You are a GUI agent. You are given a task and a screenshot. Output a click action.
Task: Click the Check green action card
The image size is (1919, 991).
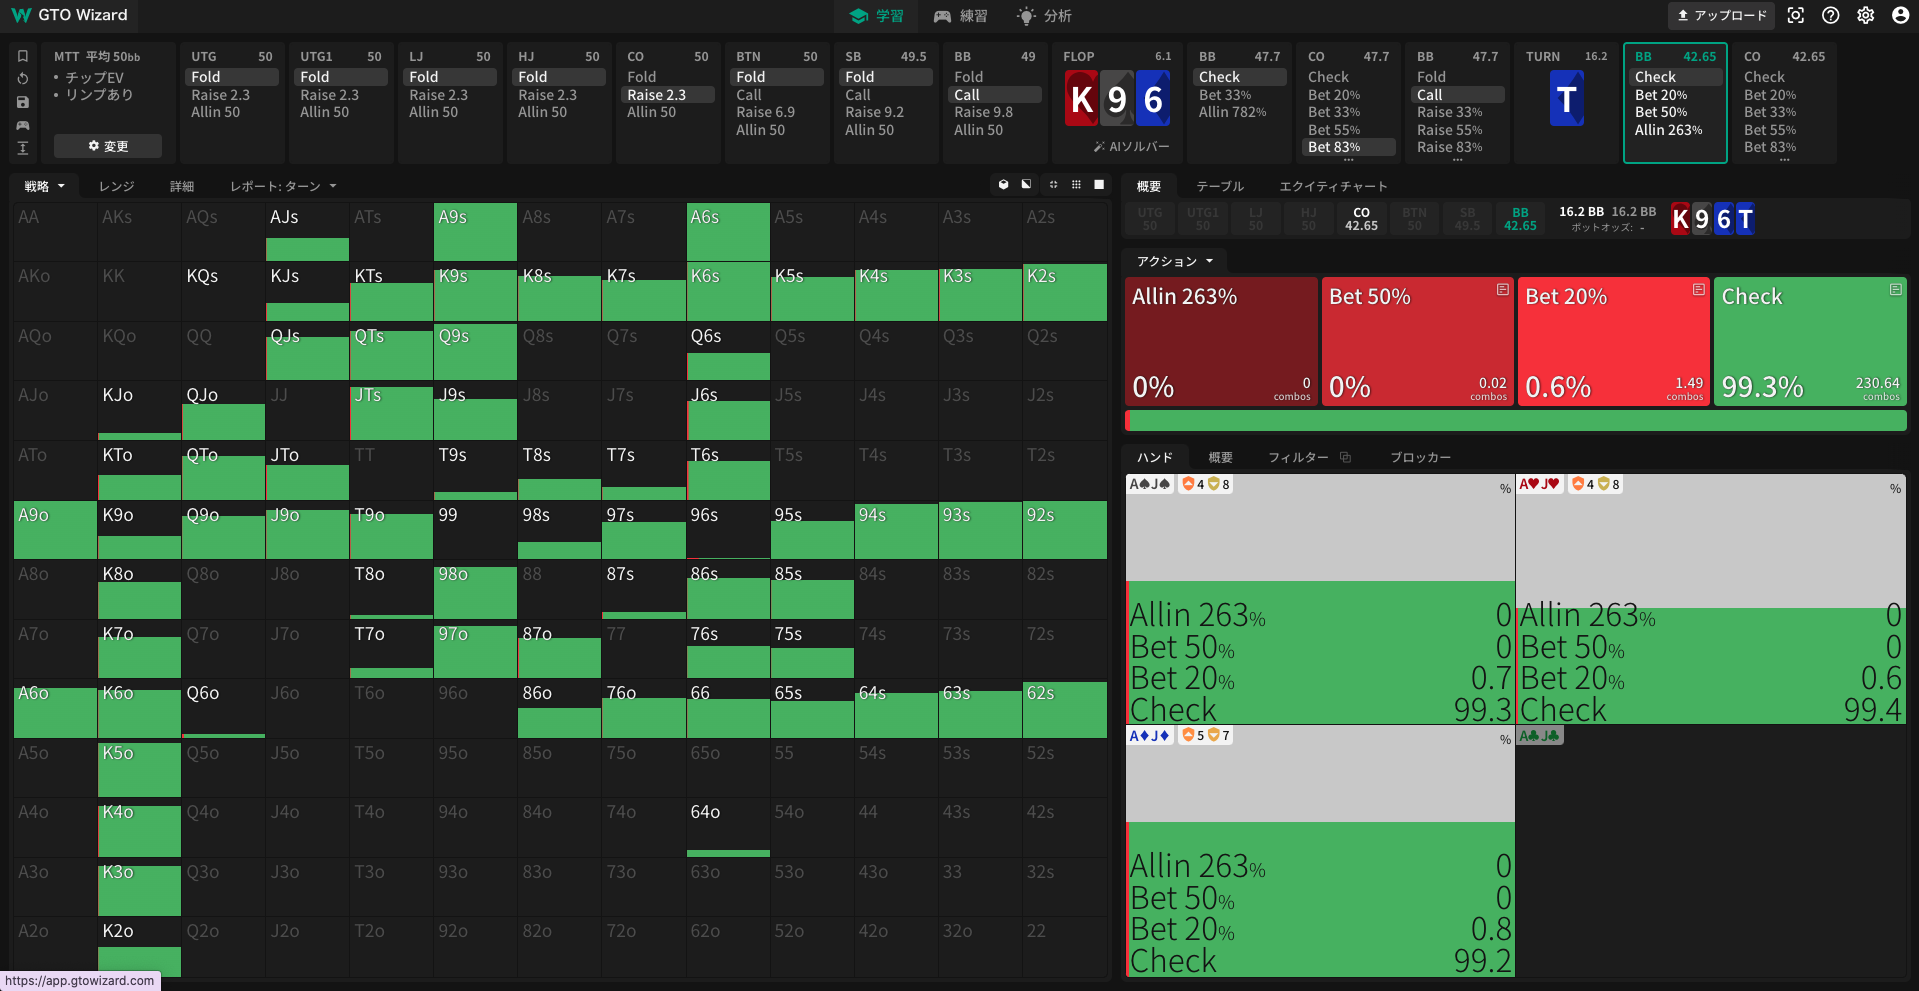pos(1810,341)
